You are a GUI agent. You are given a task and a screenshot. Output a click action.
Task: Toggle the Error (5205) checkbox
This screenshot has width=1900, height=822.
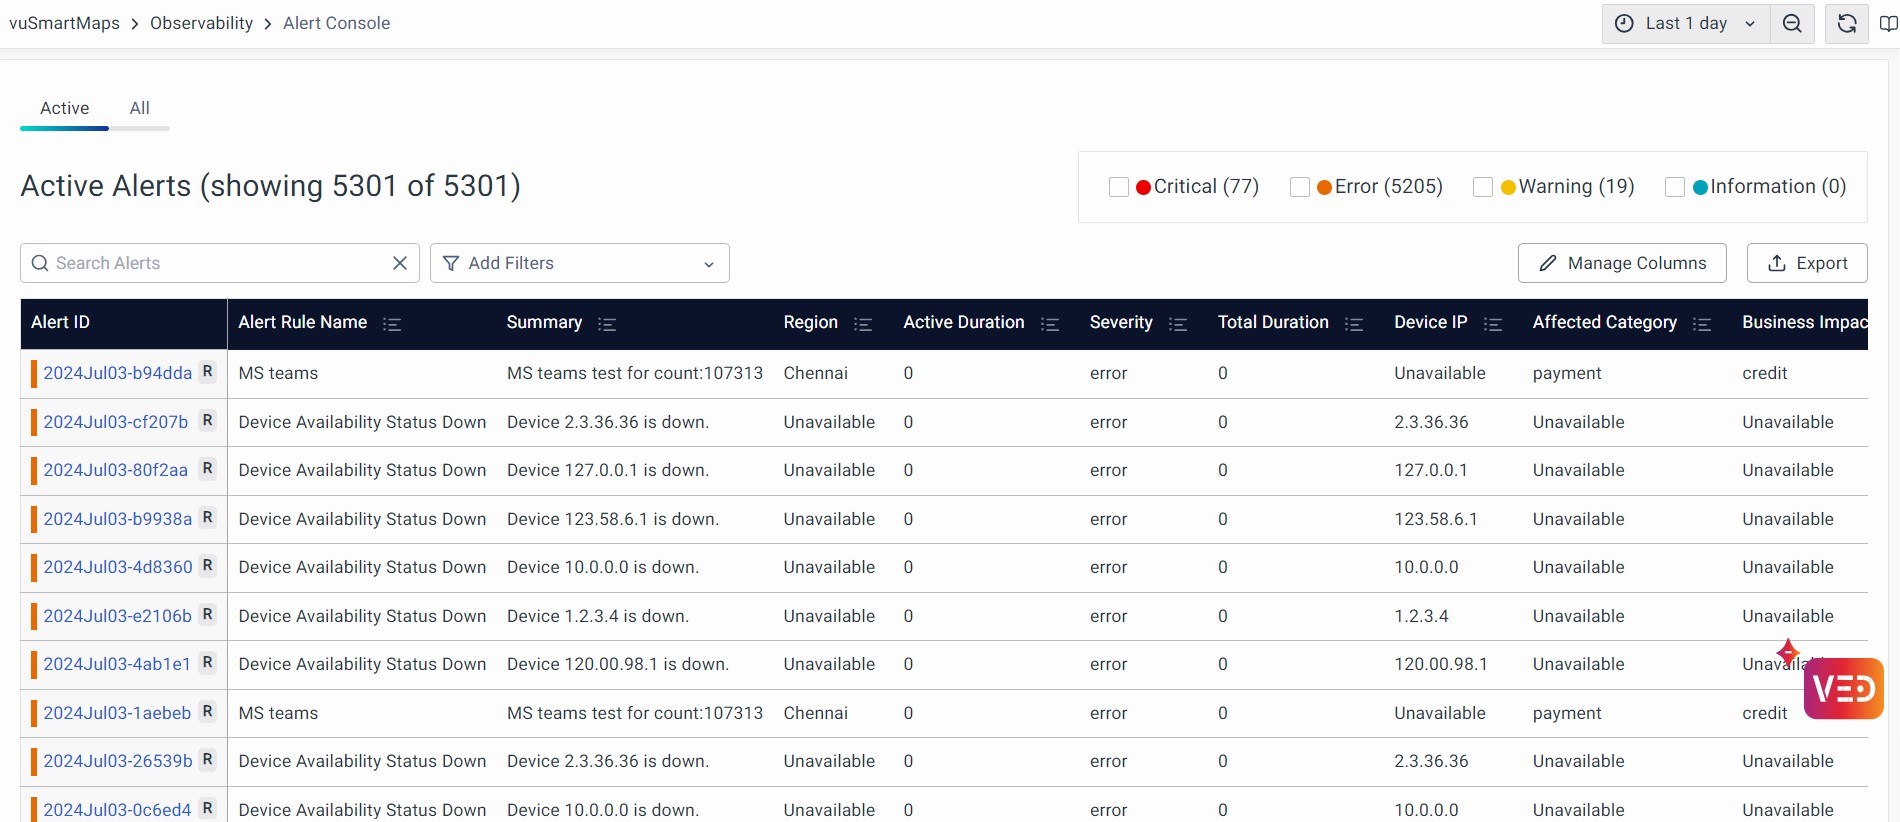1300,187
